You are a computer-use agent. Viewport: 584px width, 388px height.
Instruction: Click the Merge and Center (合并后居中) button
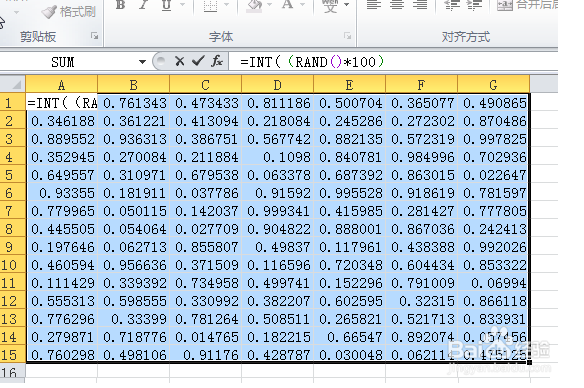[527, 5]
